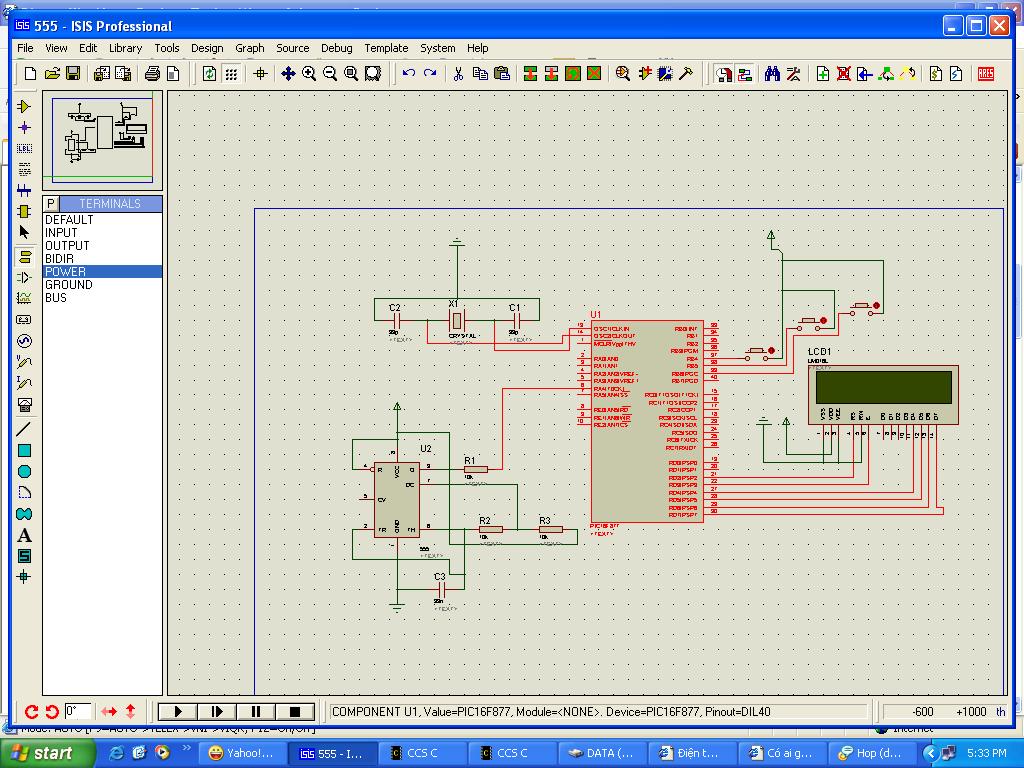Open the Library menu
Image resolution: width=1024 pixels, height=768 pixels.
[x=125, y=48]
